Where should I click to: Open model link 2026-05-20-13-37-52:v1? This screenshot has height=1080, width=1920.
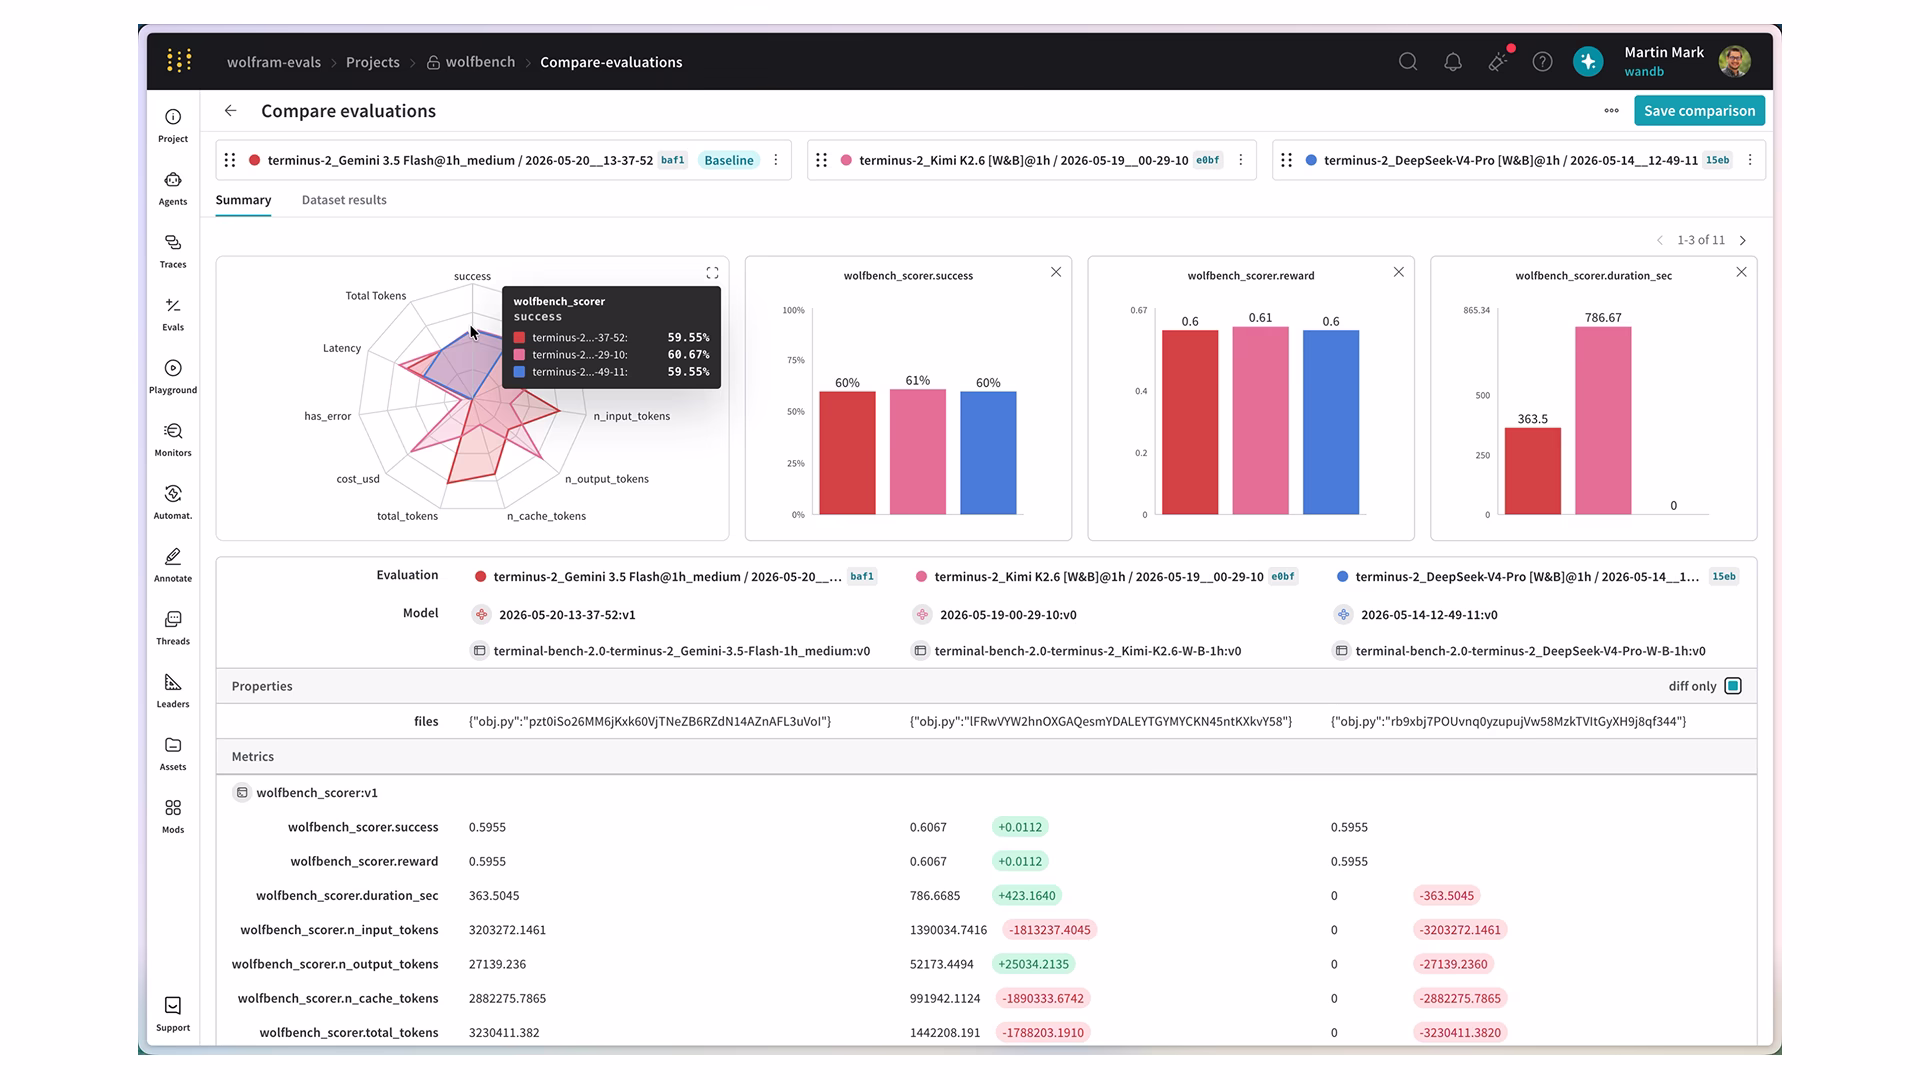point(567,615)
